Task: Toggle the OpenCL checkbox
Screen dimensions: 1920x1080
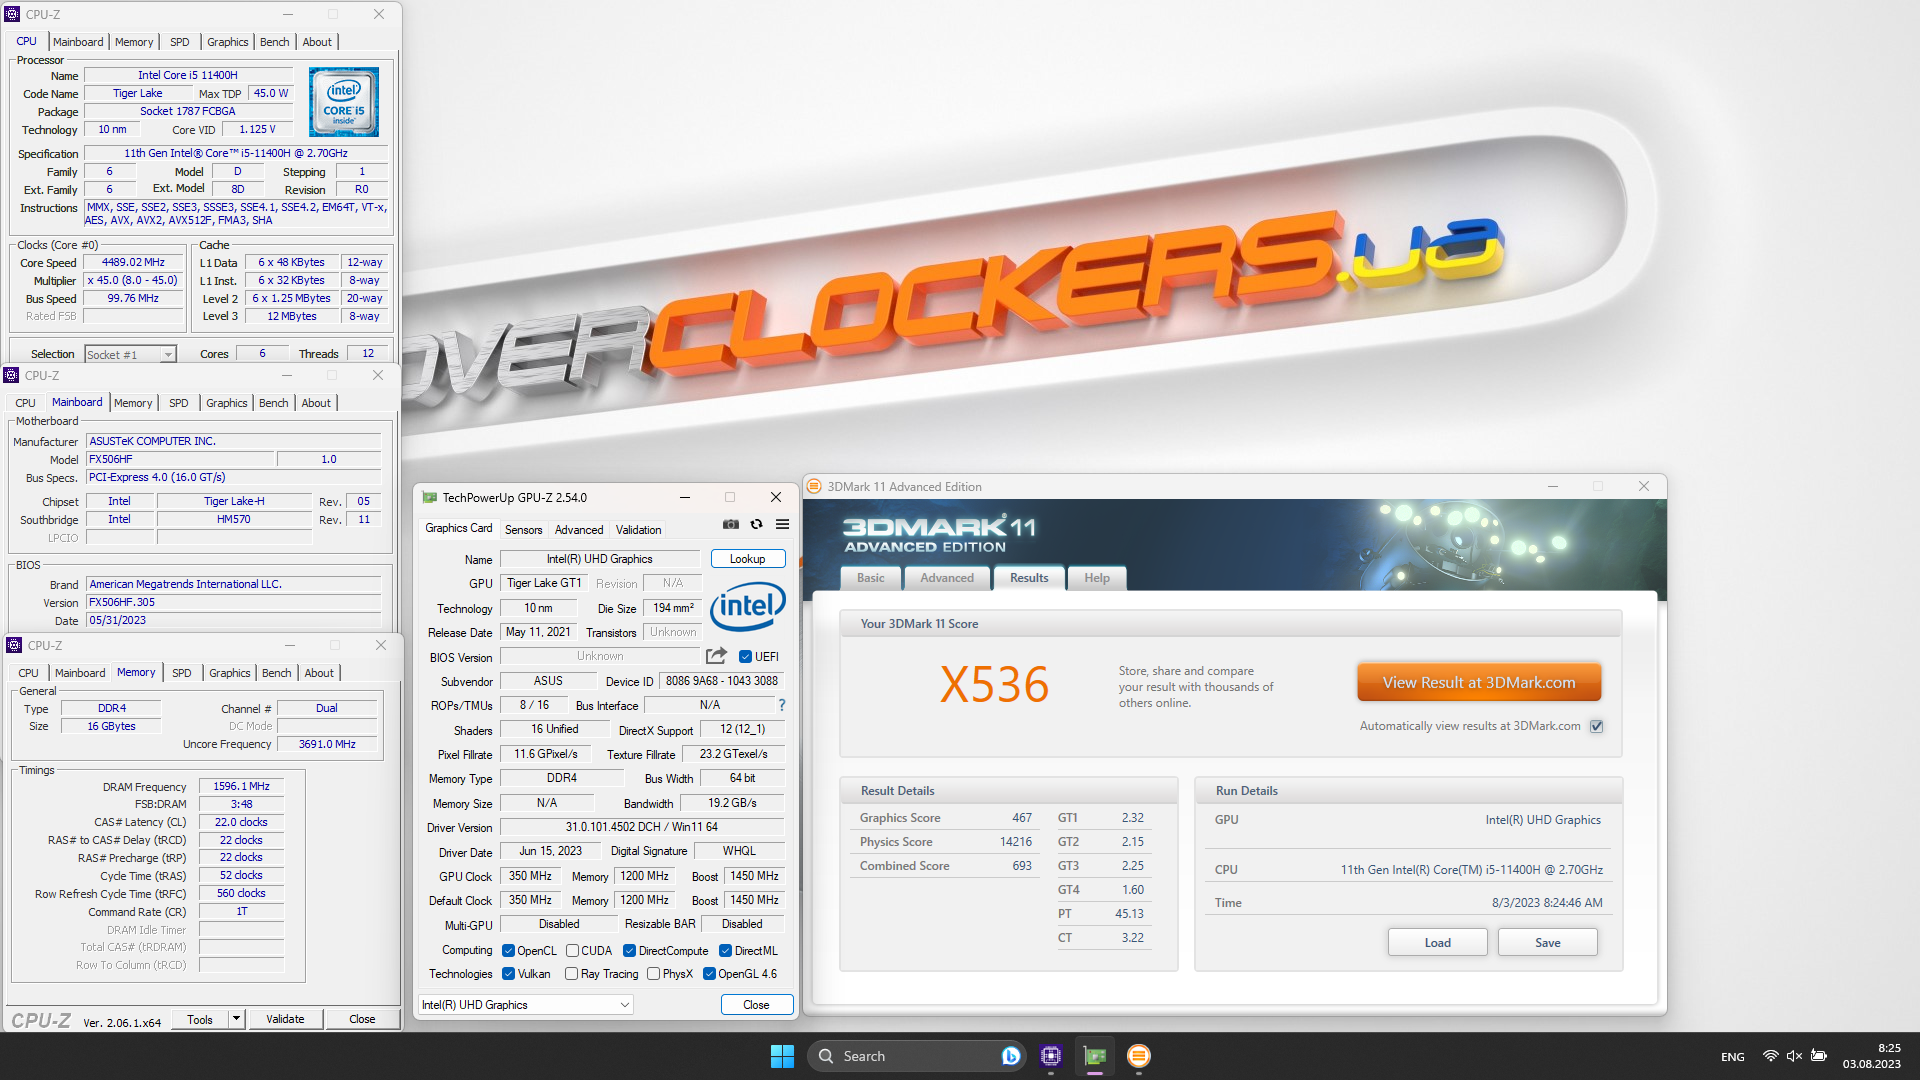Action: 508,951
